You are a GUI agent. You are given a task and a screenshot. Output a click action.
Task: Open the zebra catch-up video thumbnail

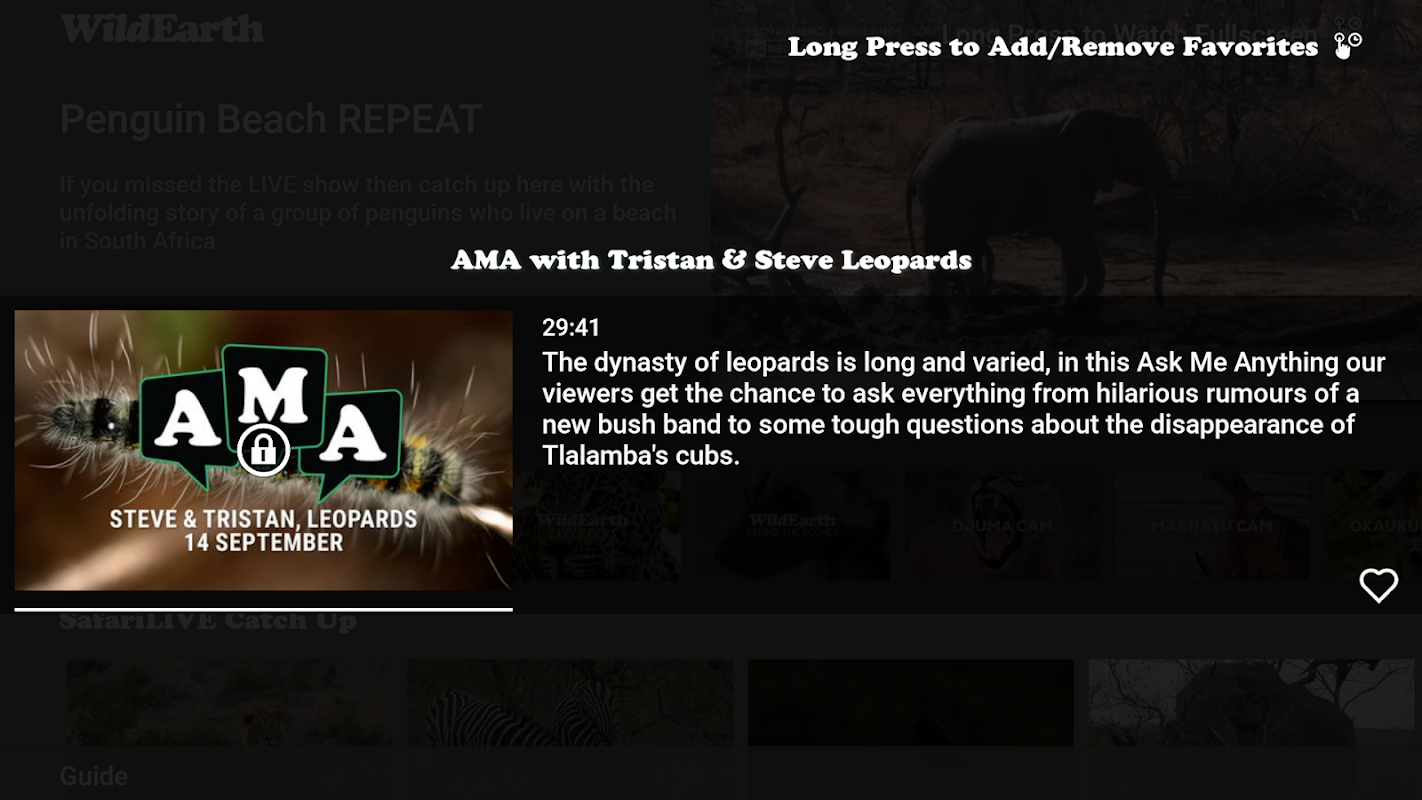[570, 703]
